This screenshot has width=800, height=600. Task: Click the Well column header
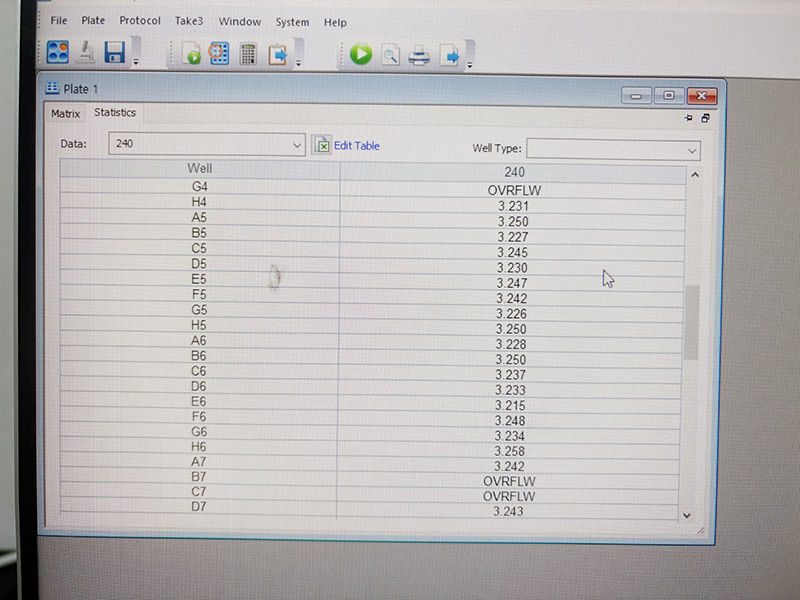coord(199,168)
